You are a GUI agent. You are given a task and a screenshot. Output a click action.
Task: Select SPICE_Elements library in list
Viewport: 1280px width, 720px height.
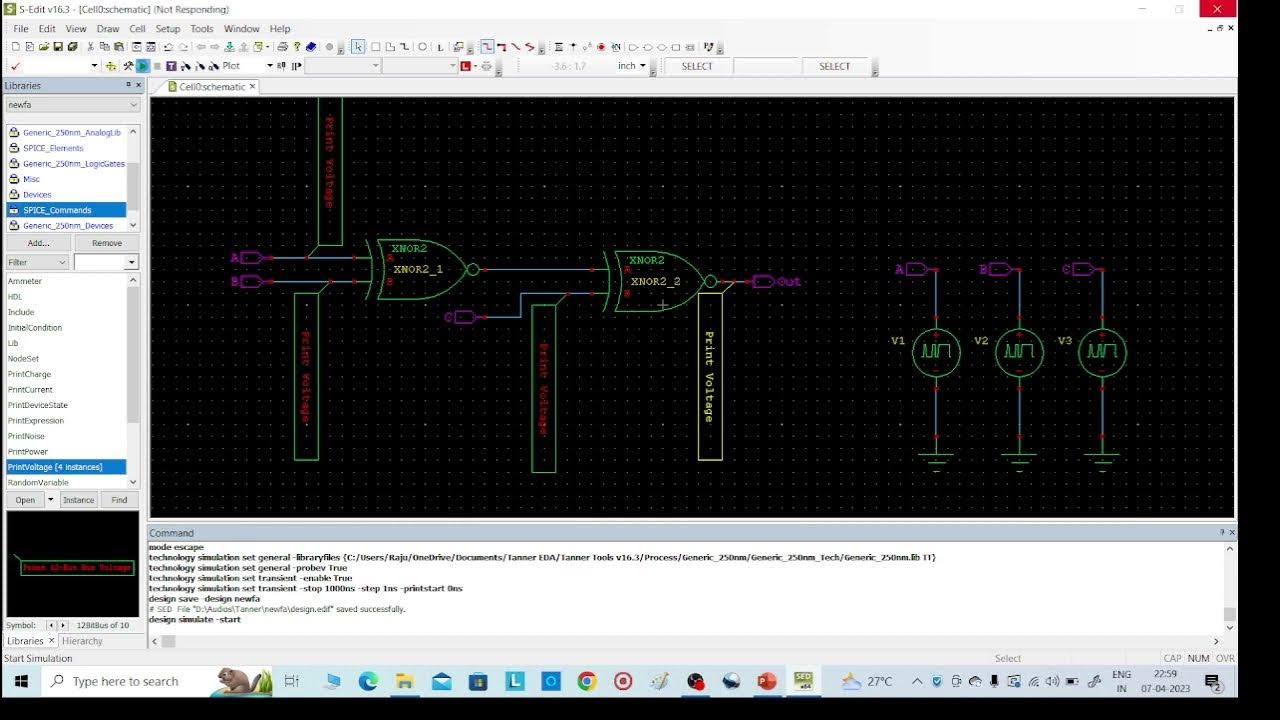53,148
